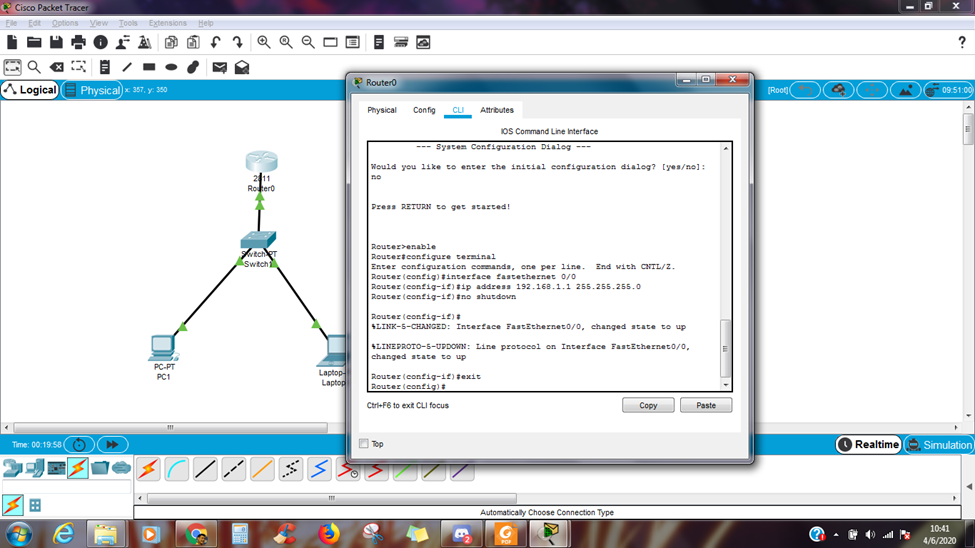The width and height of the screenshot is (975, 548).
Task: Copy selection using the toolbar copy icon
Action: point(171,42)
